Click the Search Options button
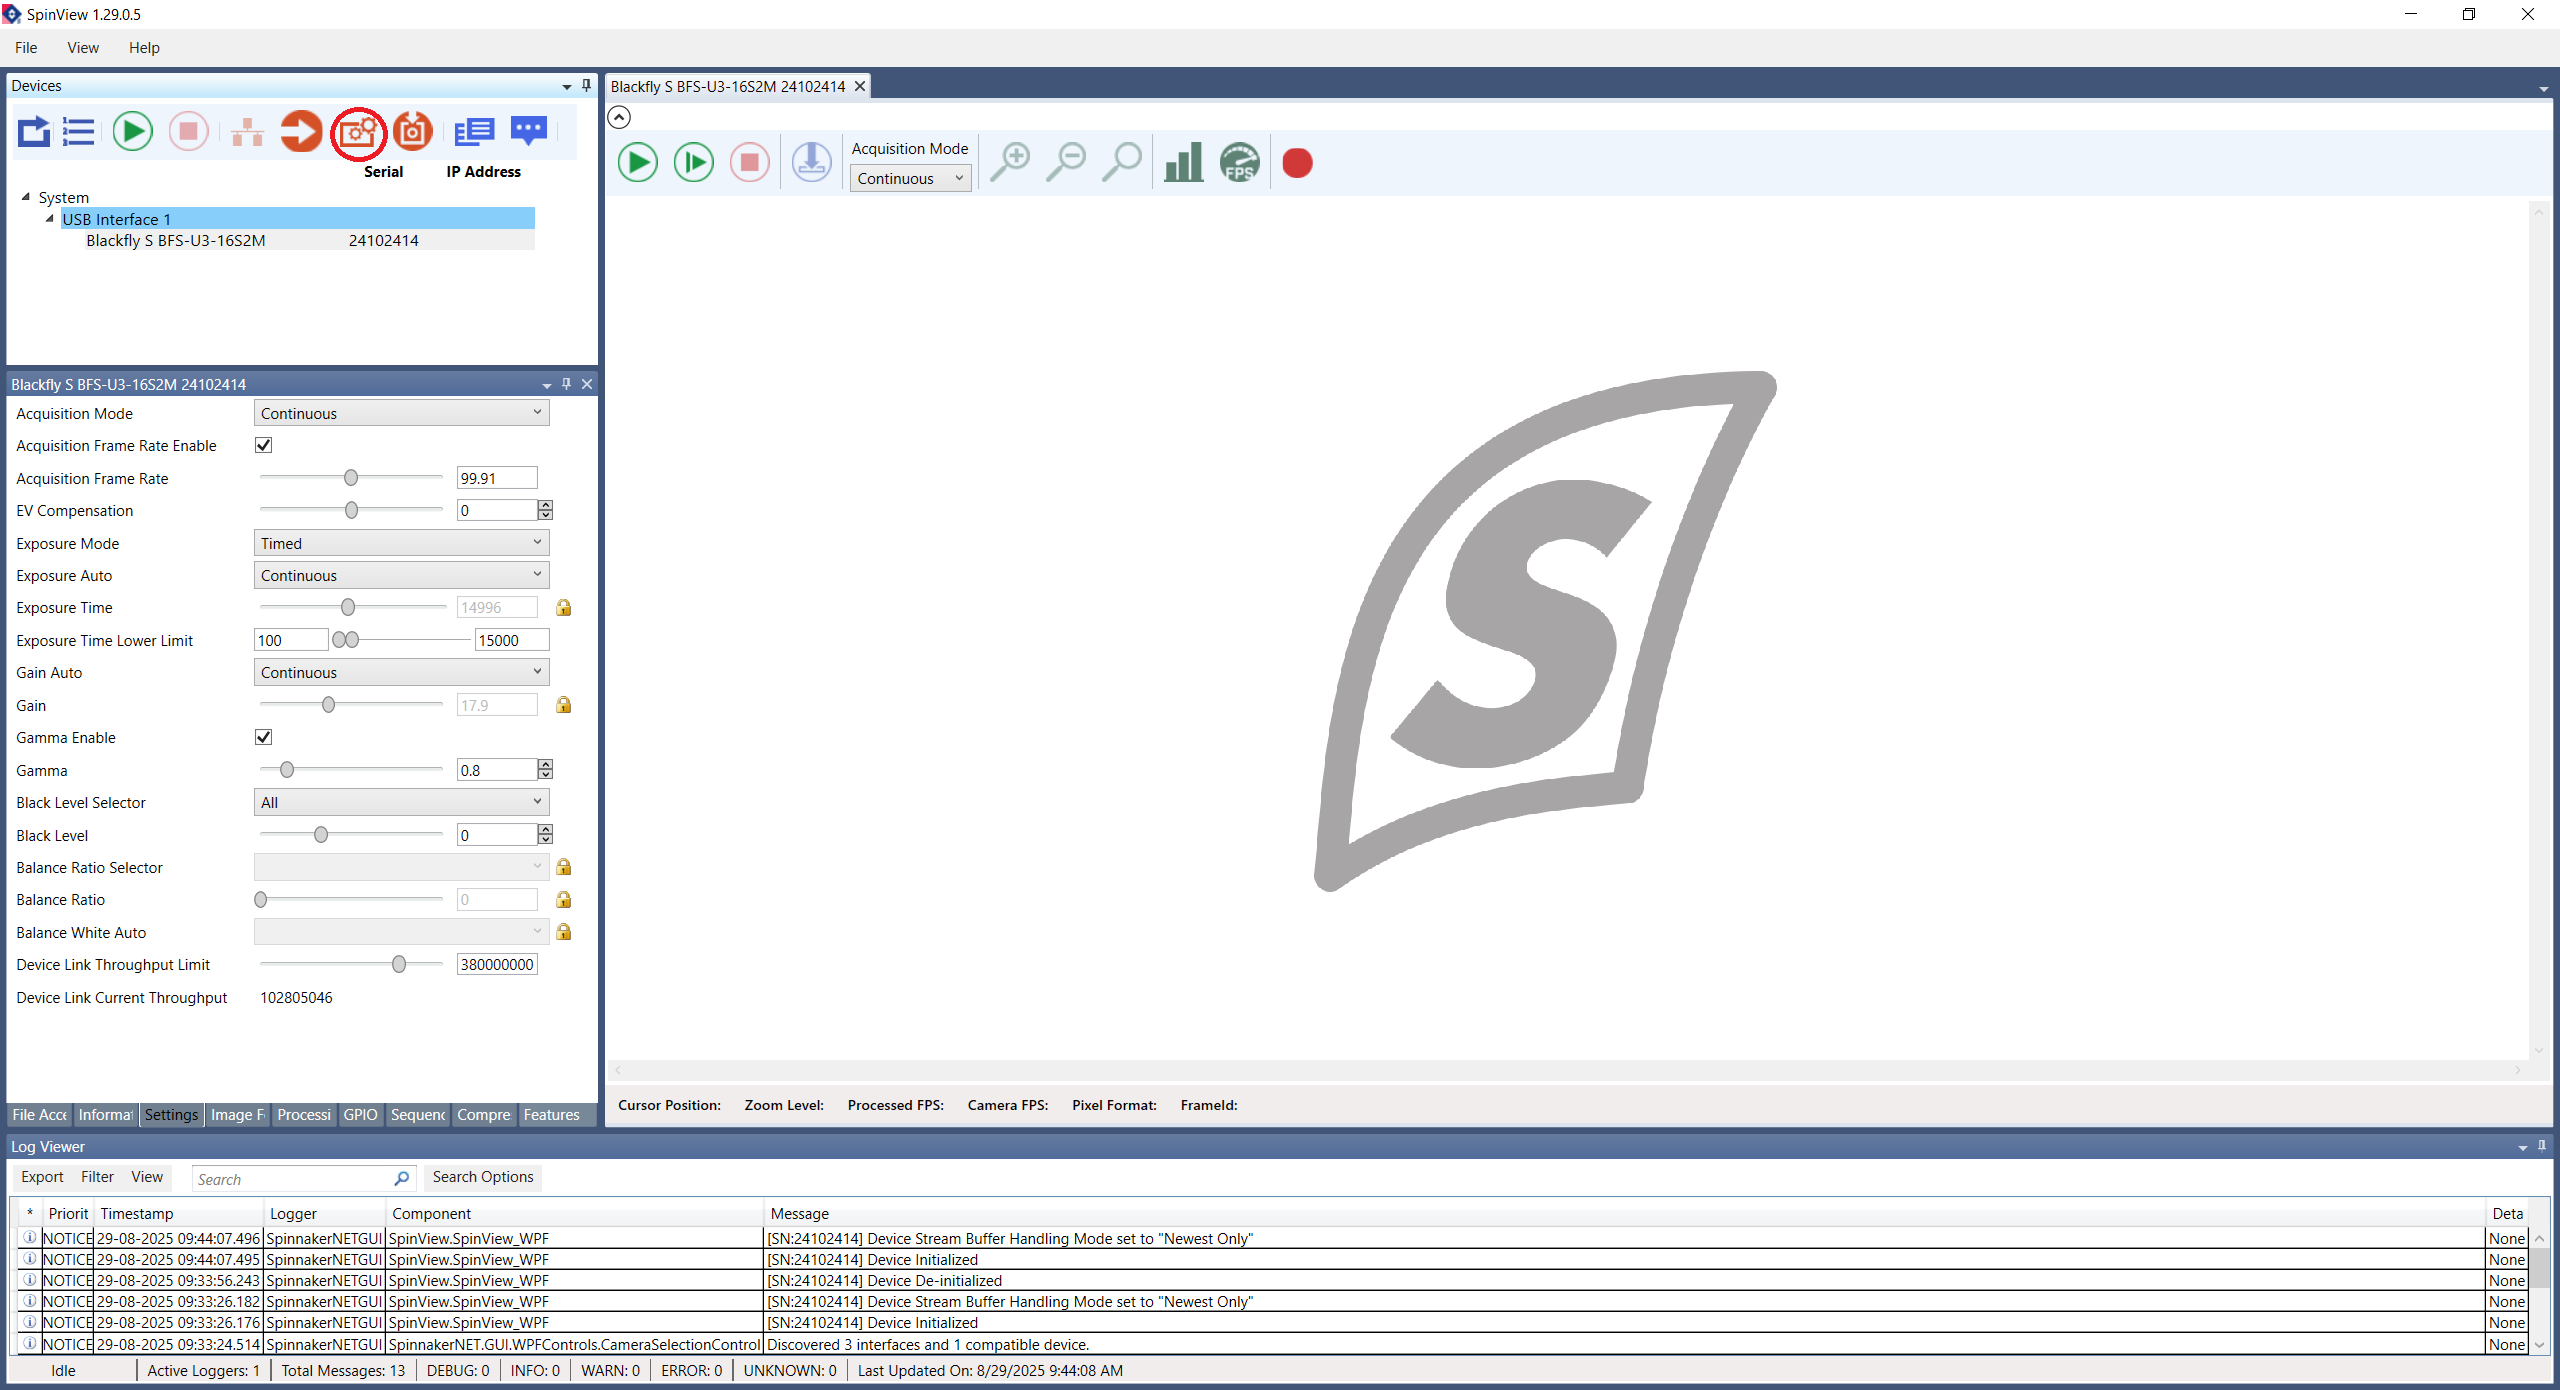This screenshot has height=1390, width=2560. point(483,1177)
